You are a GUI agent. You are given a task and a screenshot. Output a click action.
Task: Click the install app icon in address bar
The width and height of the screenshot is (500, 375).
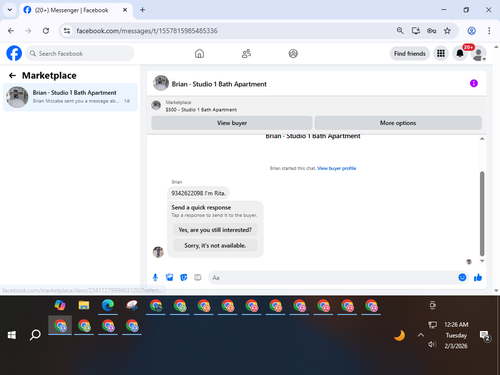click(x=416, y=31)
